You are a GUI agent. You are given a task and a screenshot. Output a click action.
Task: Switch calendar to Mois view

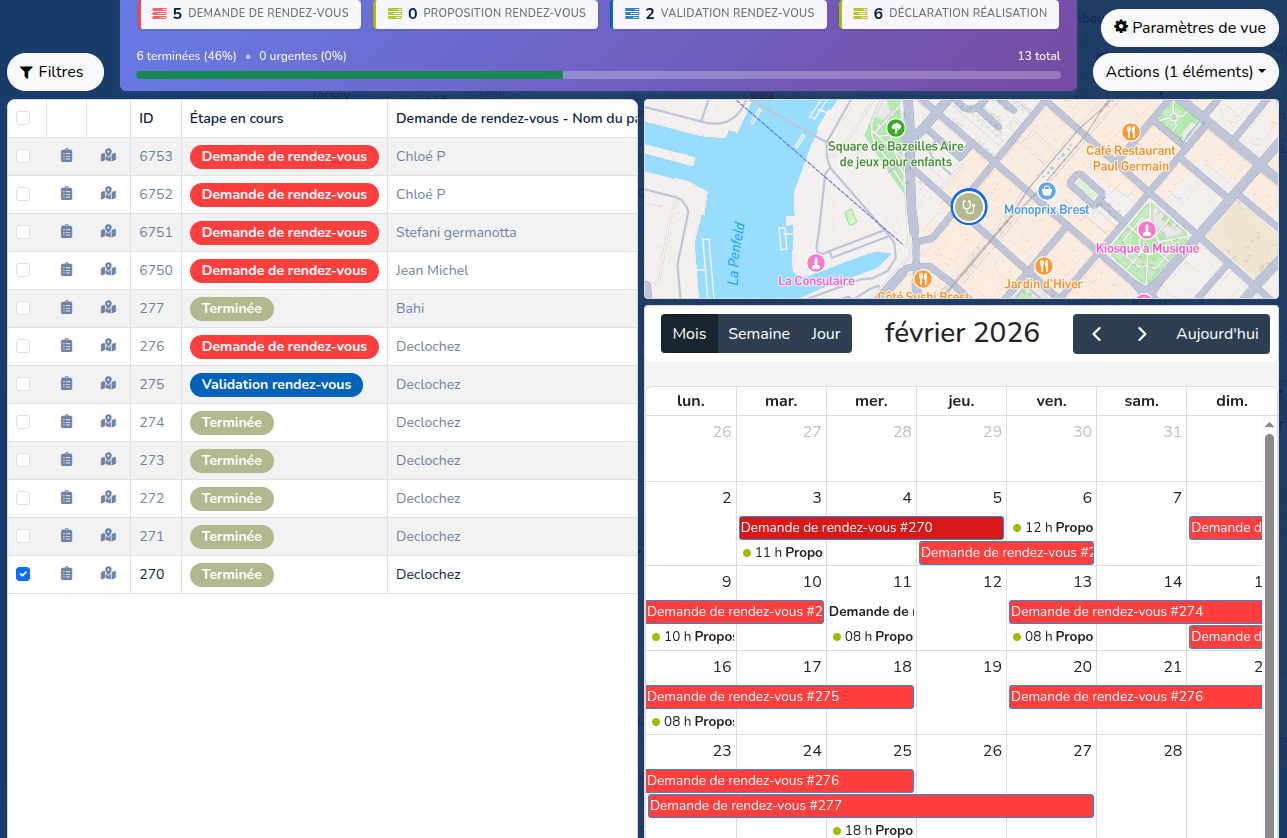(x=689, y=334)
